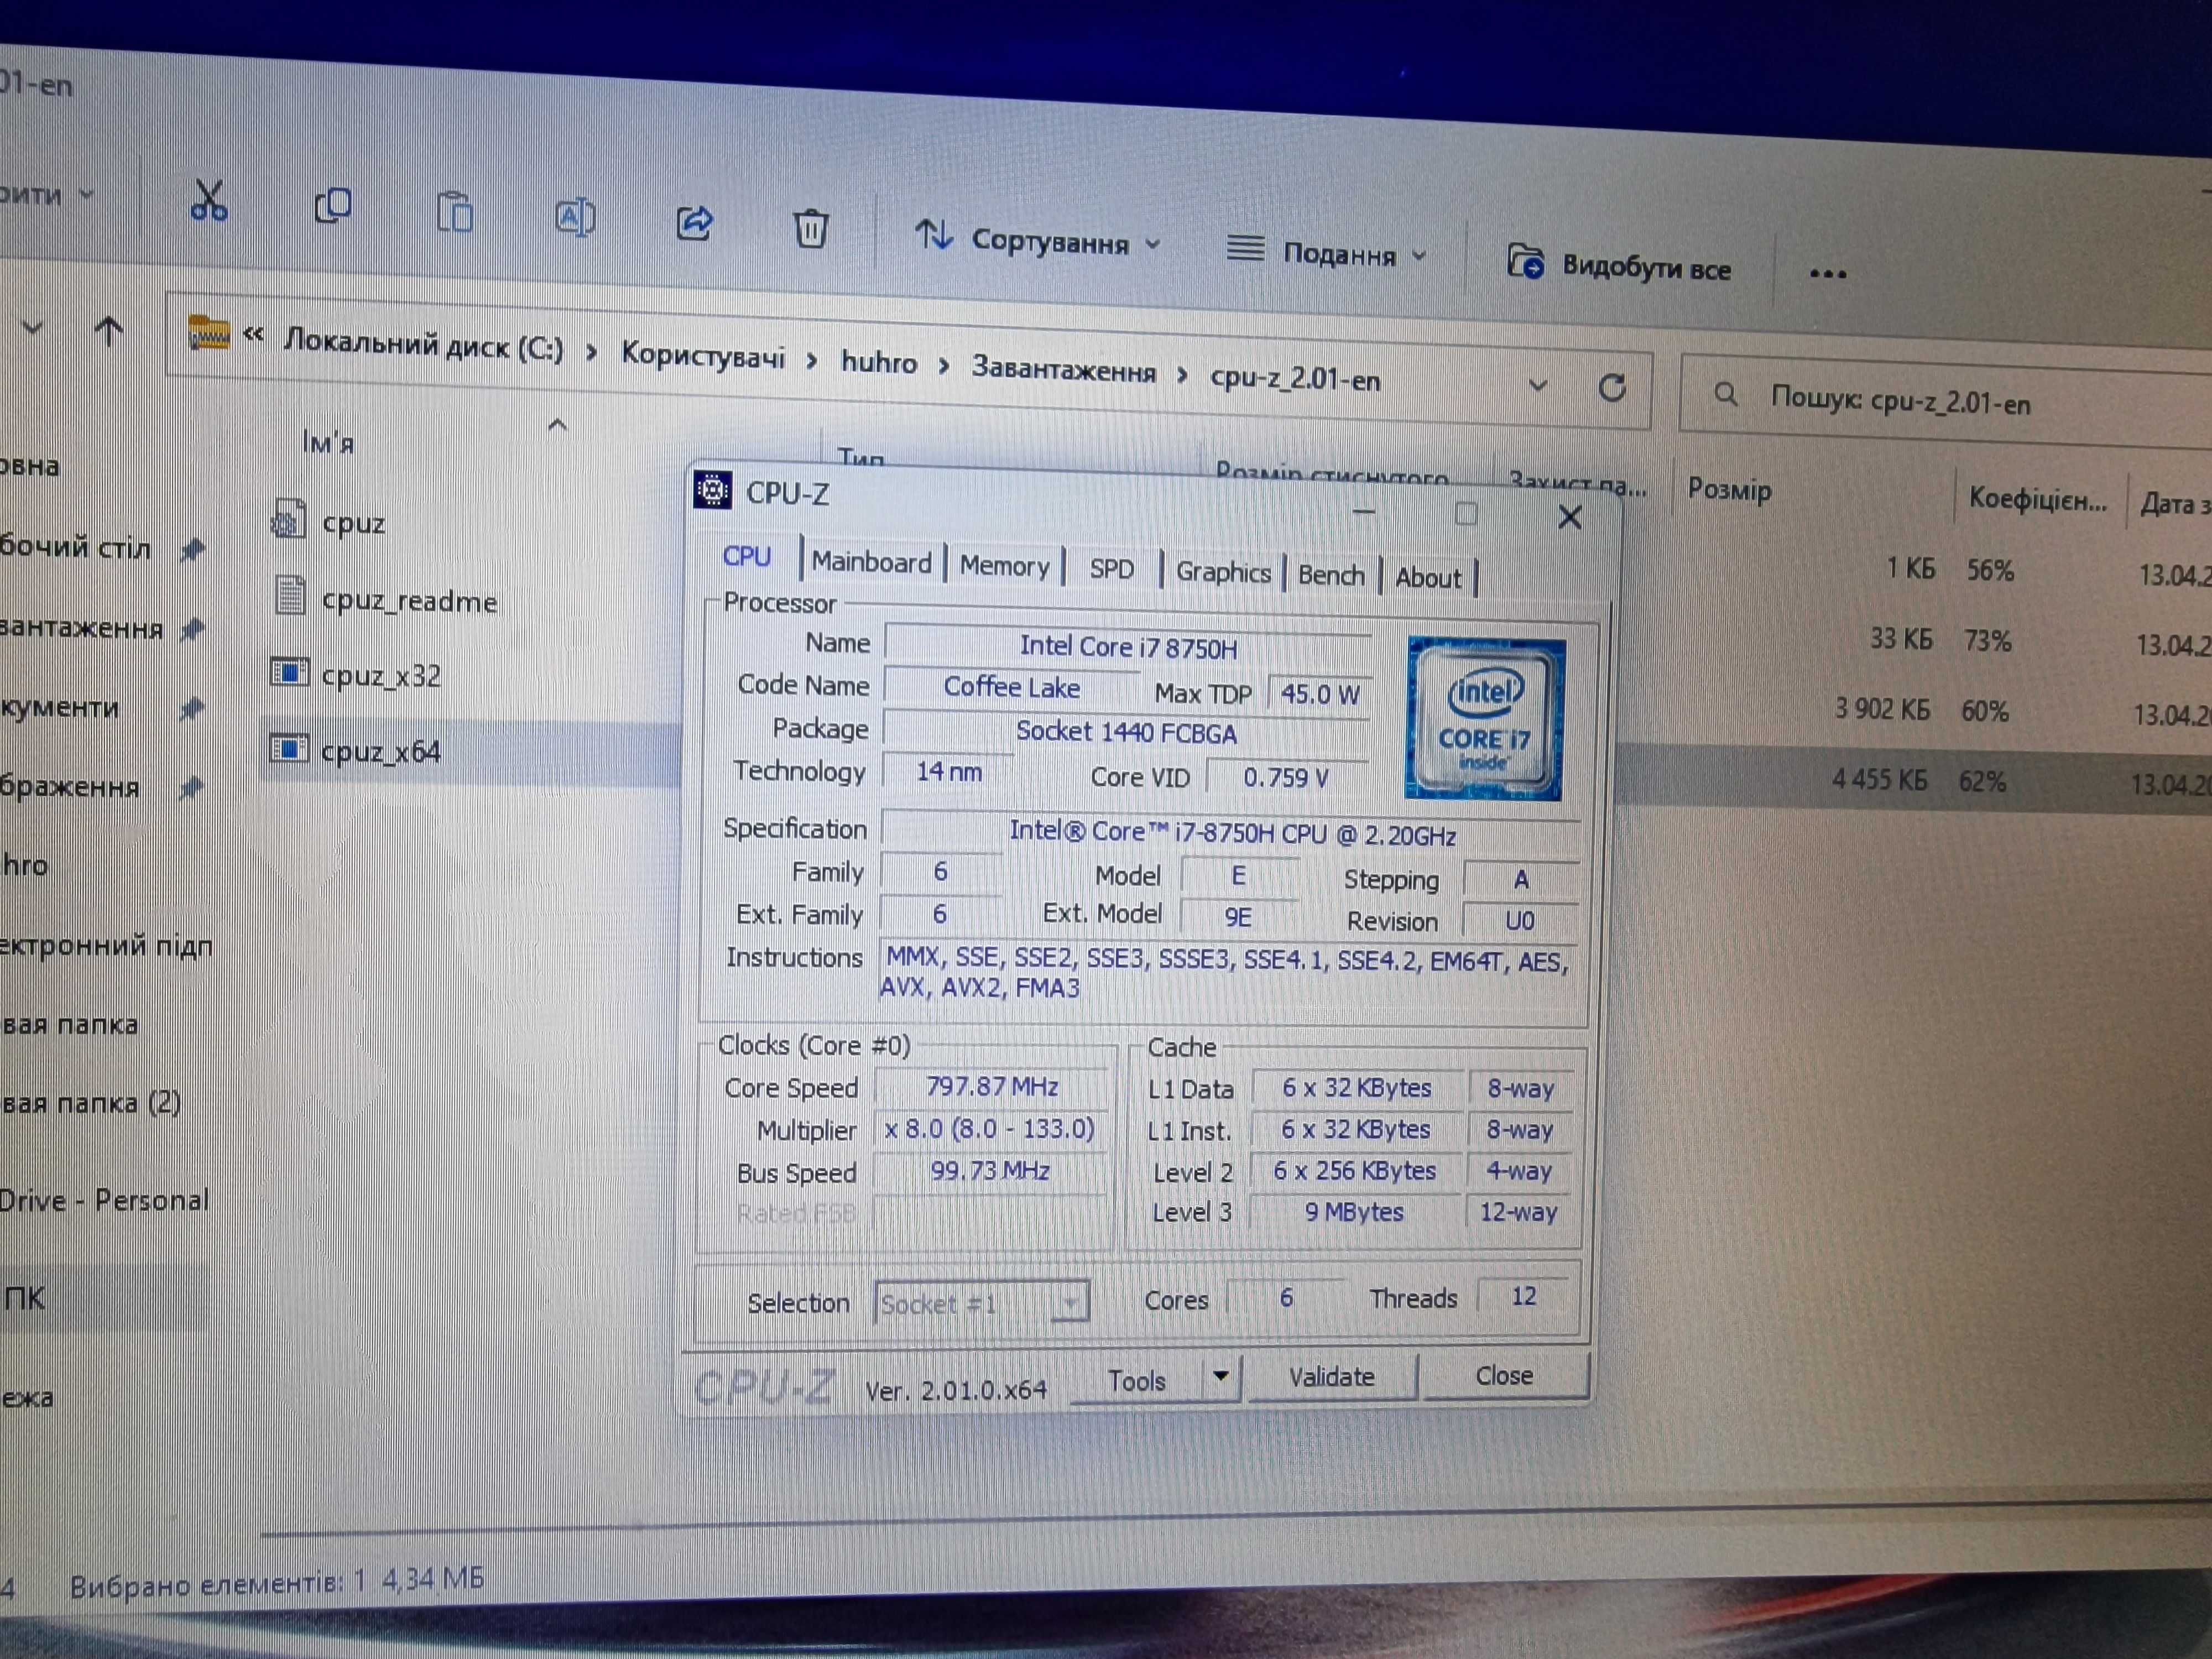Switch to the SPD tab in CPU-Z
The width and height of the screenshot is (2212, 1659).
coord(1111,569)
